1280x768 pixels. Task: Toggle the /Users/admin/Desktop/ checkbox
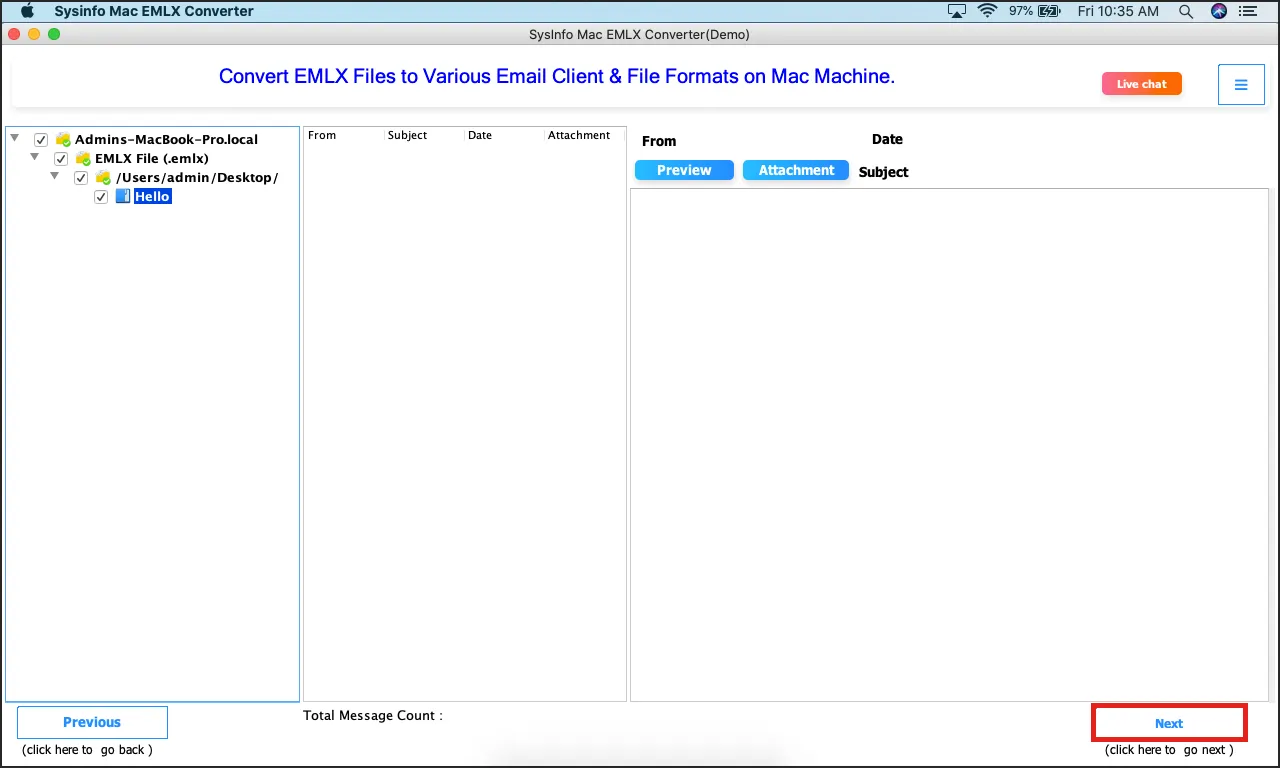pyautogui.click(x=81, y=178)
